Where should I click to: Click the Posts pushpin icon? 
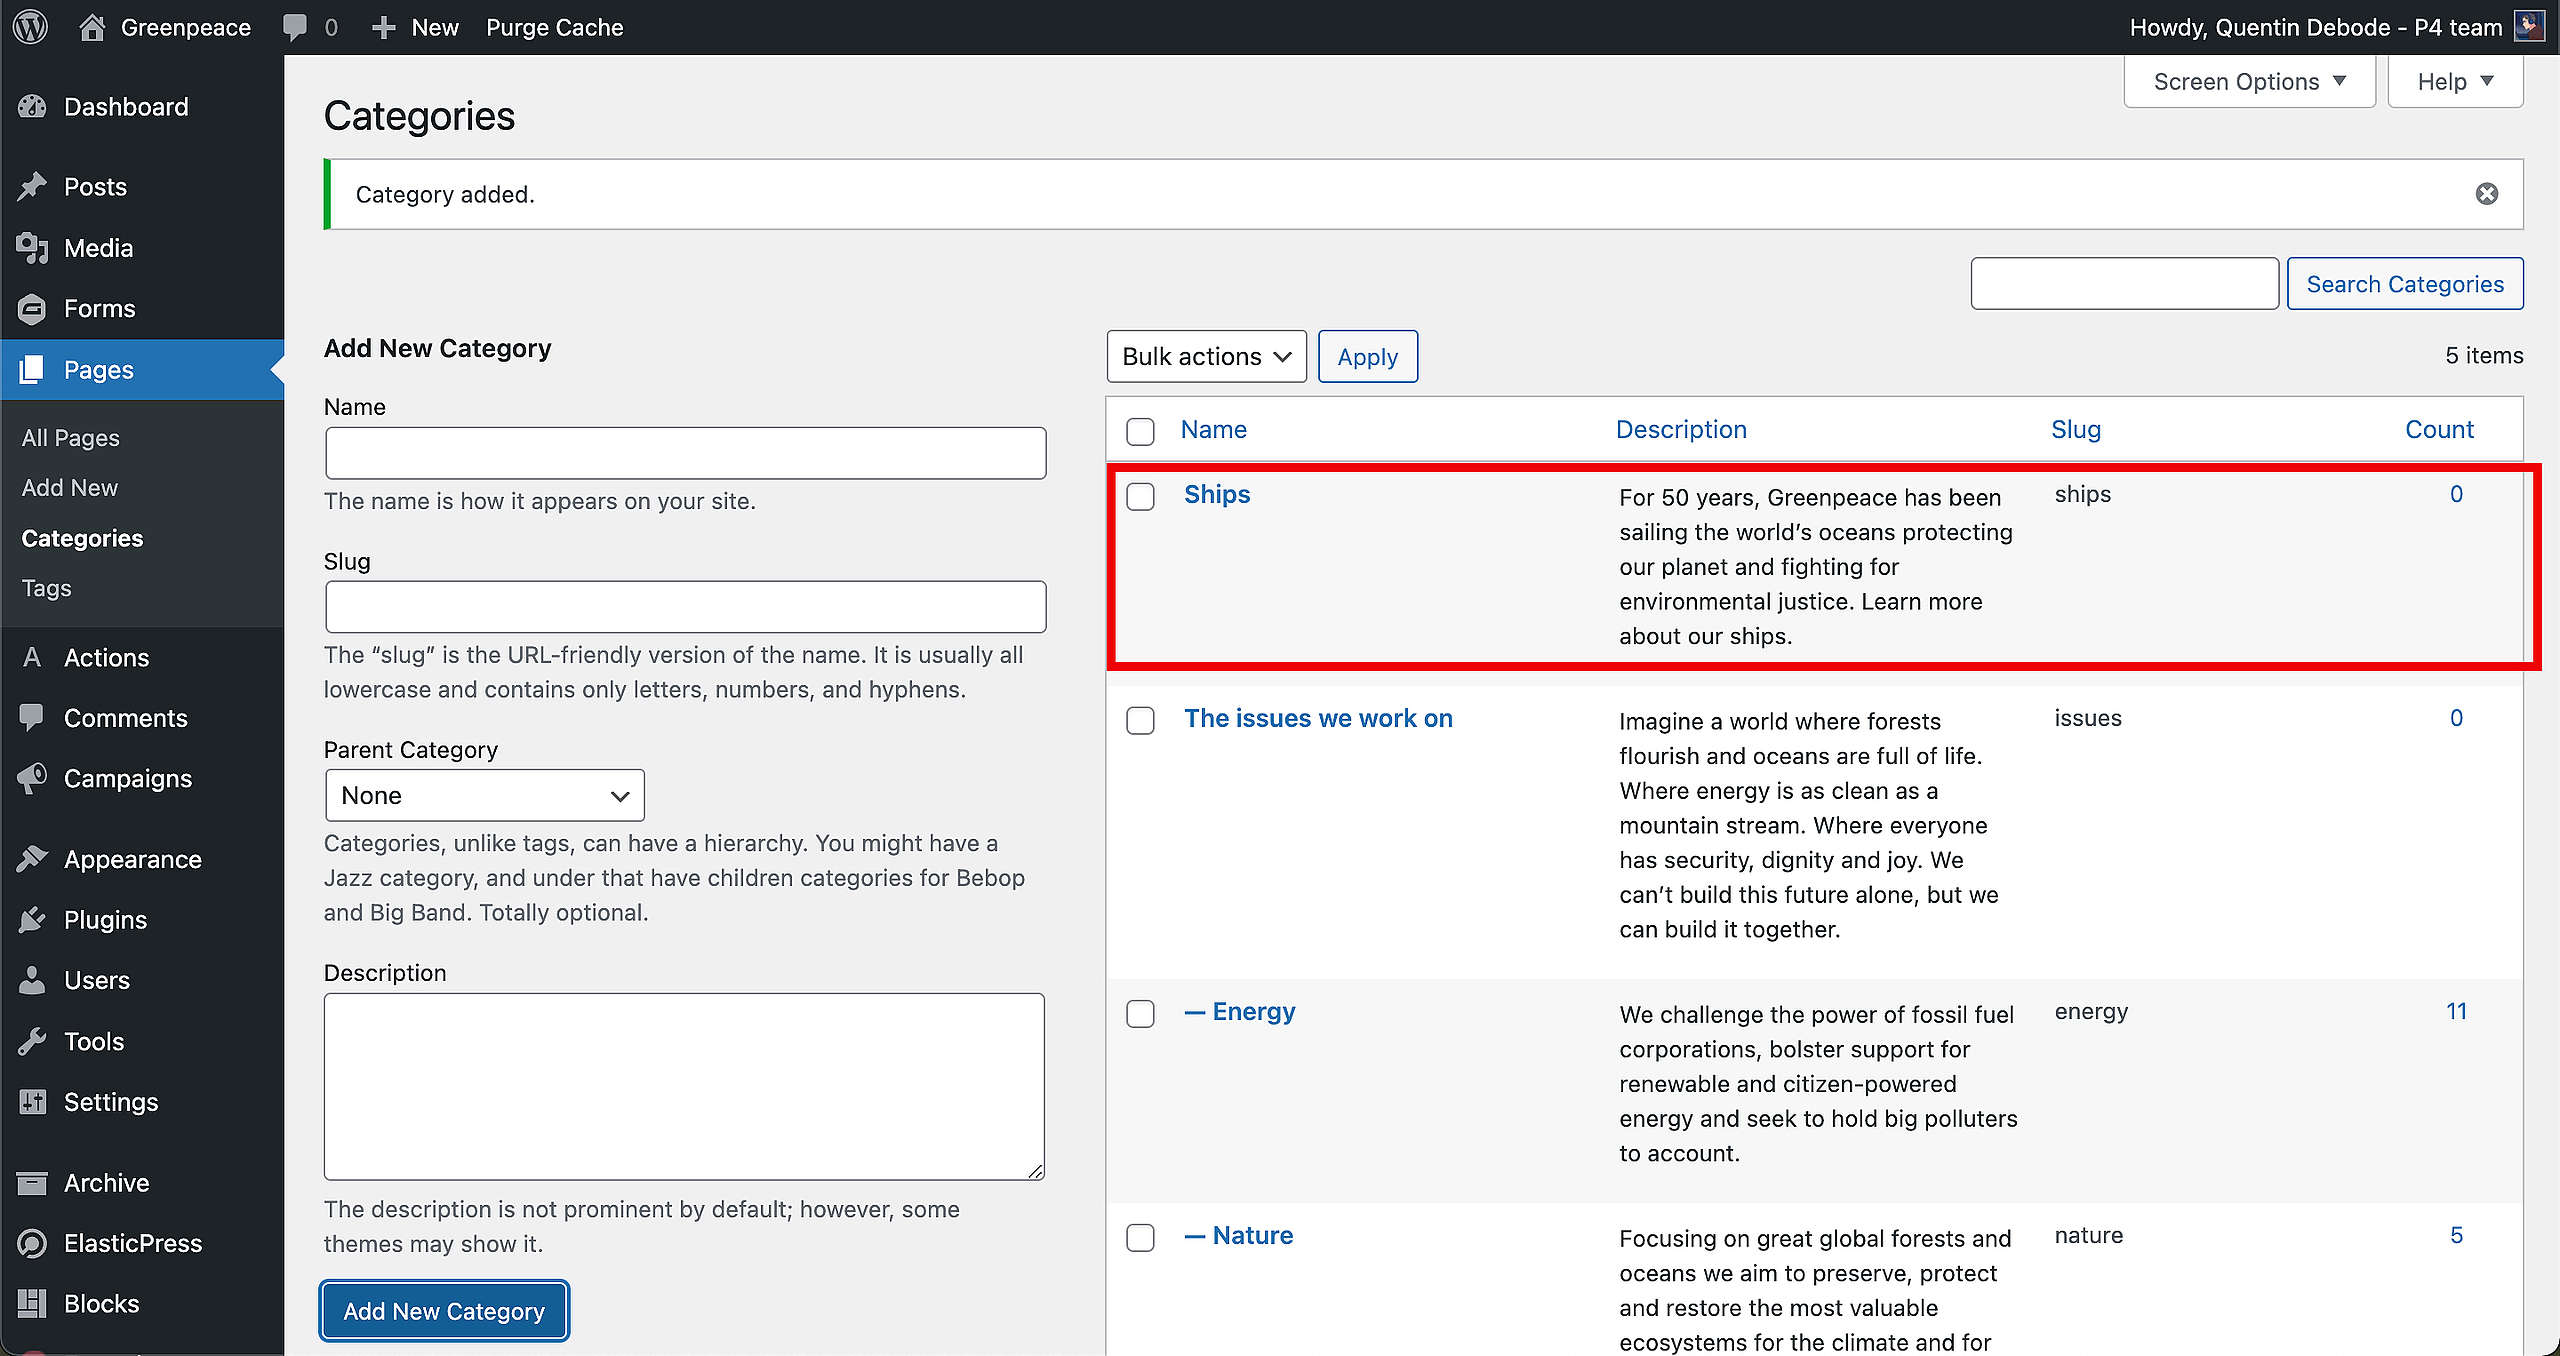(32, 187)
